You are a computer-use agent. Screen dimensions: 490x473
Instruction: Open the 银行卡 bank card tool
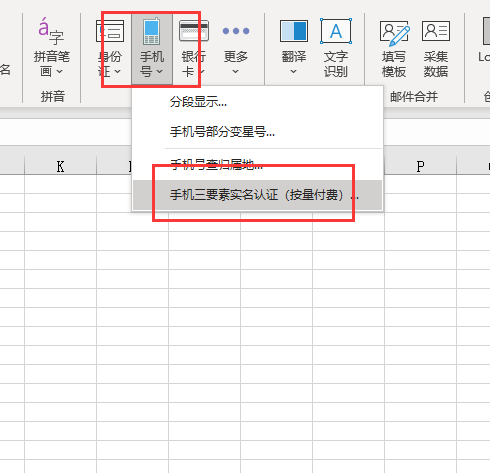[x=194, y=48]
